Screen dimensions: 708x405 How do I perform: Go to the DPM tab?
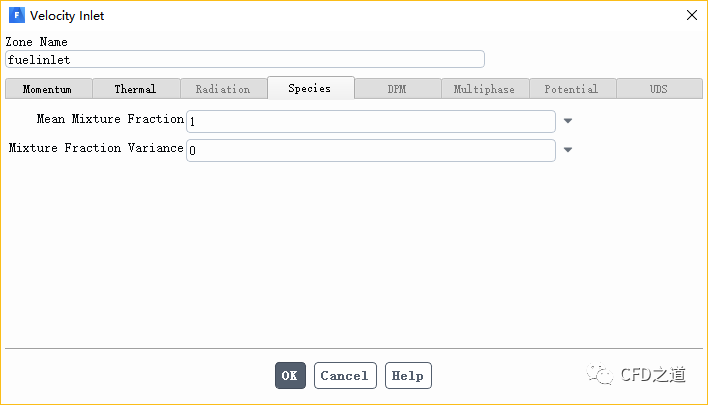tap(397, 89)
